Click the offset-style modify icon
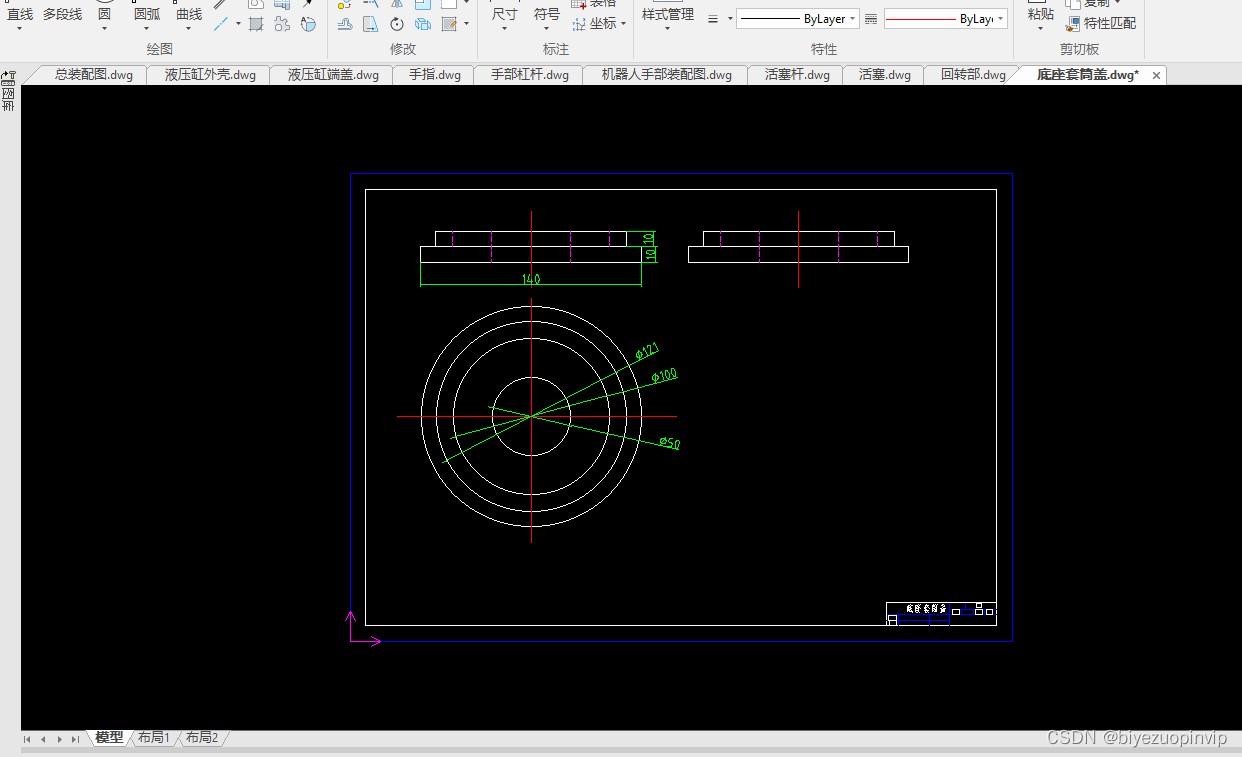Image resolution: width=1242 pixels, height=757 pixels. (x=345, y=23)
